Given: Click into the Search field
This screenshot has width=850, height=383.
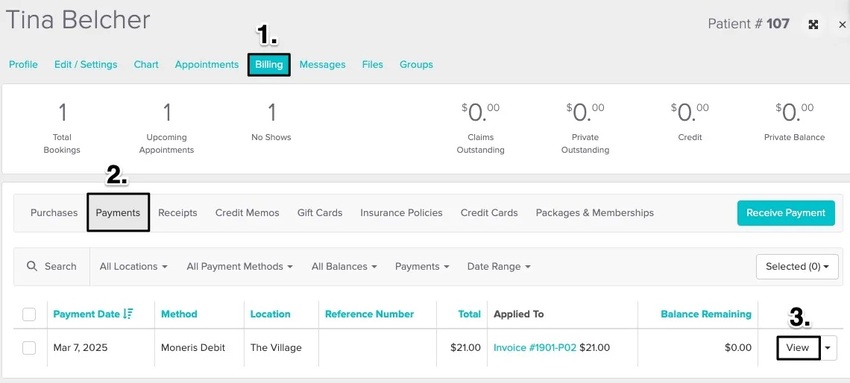Looking at the screenshot, I should pyautogui.click(x=52, y=267).
